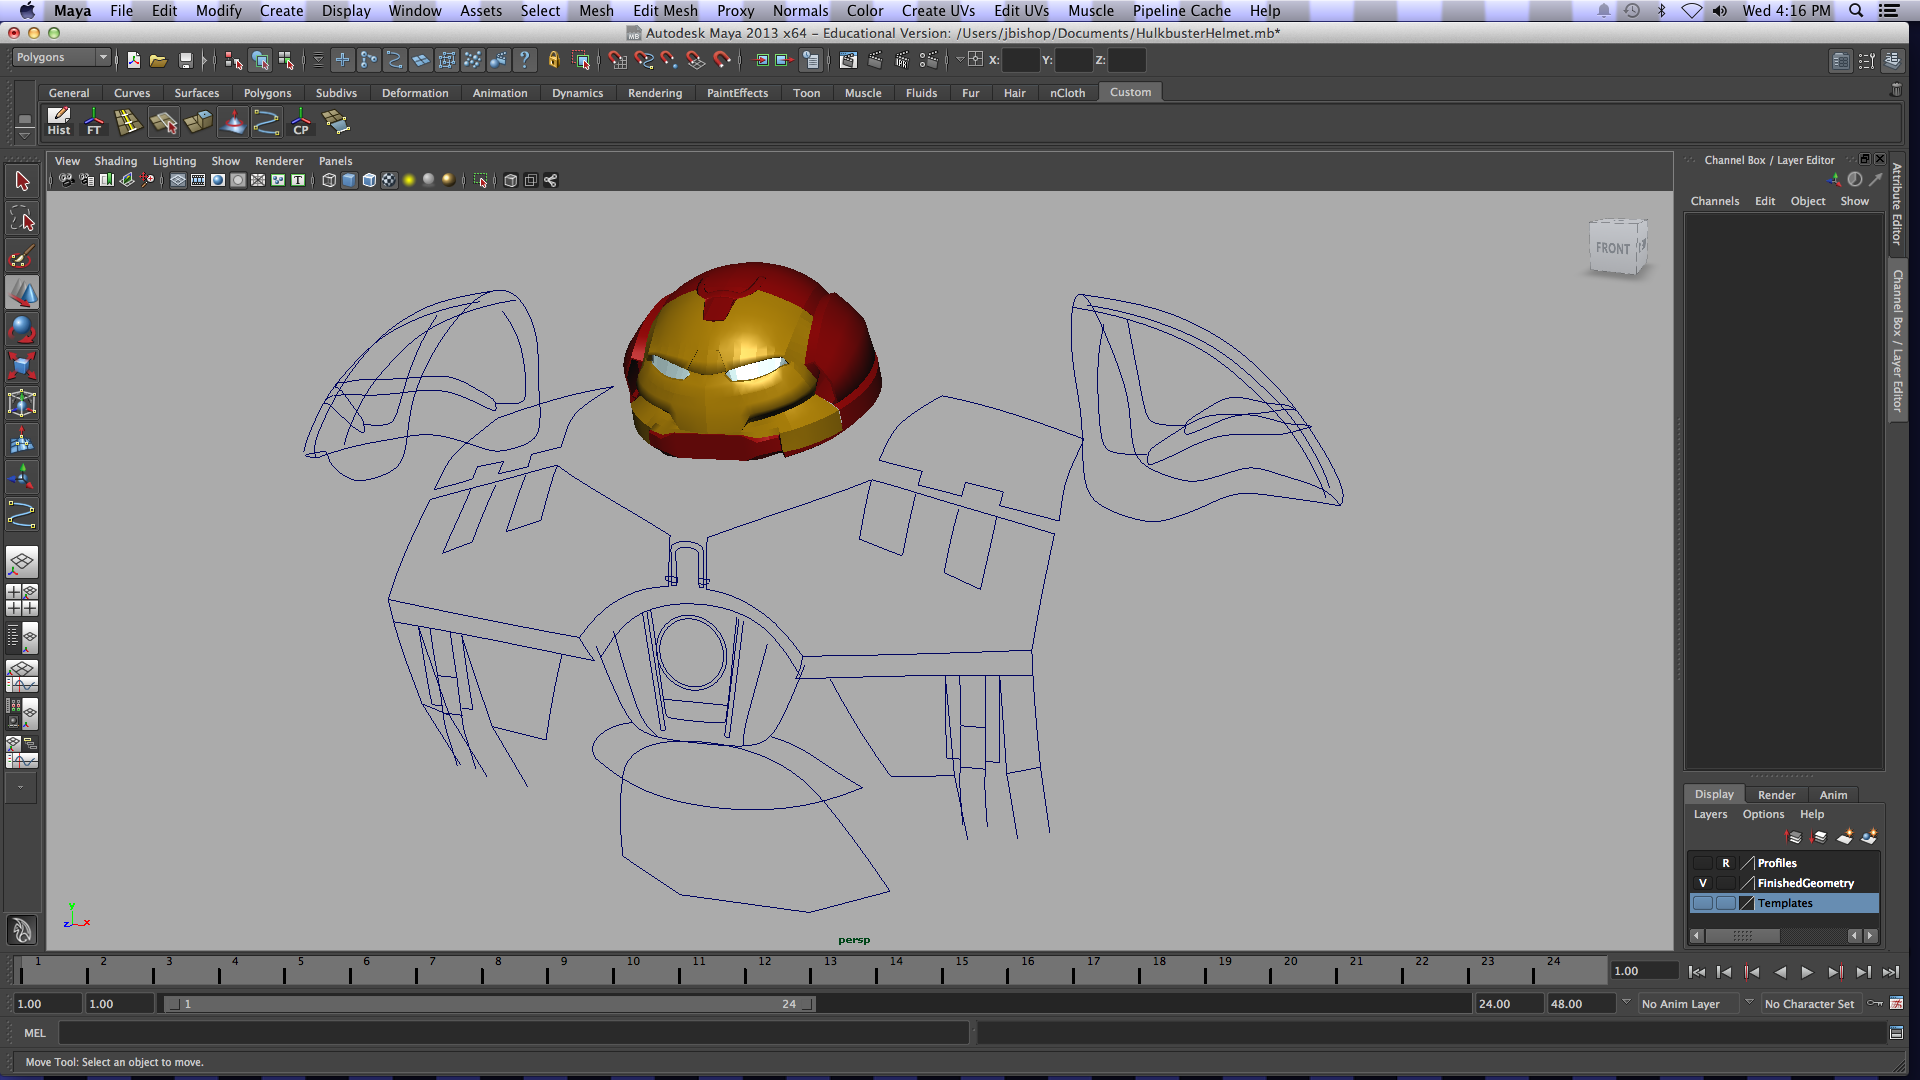Click Profiles layer color swatch
Viewport: 1920px width, 1080px height.
tap(1747, 863)
